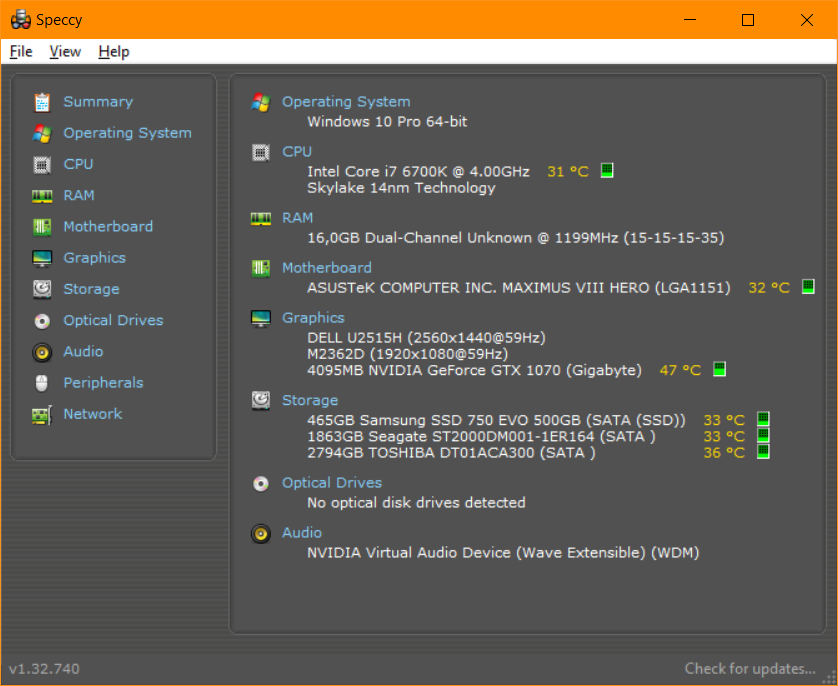Open Optical Drives in sidebar

click(113, 321)
